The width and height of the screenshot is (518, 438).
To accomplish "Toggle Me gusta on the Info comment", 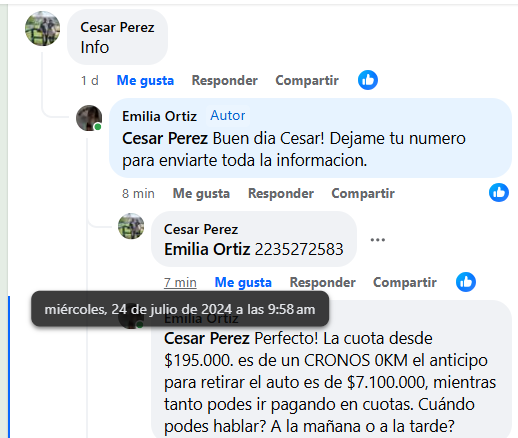I will 145,80.
